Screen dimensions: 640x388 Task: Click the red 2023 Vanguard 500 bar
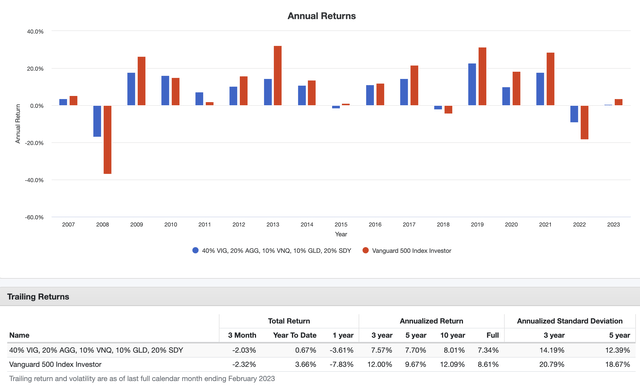618,102
